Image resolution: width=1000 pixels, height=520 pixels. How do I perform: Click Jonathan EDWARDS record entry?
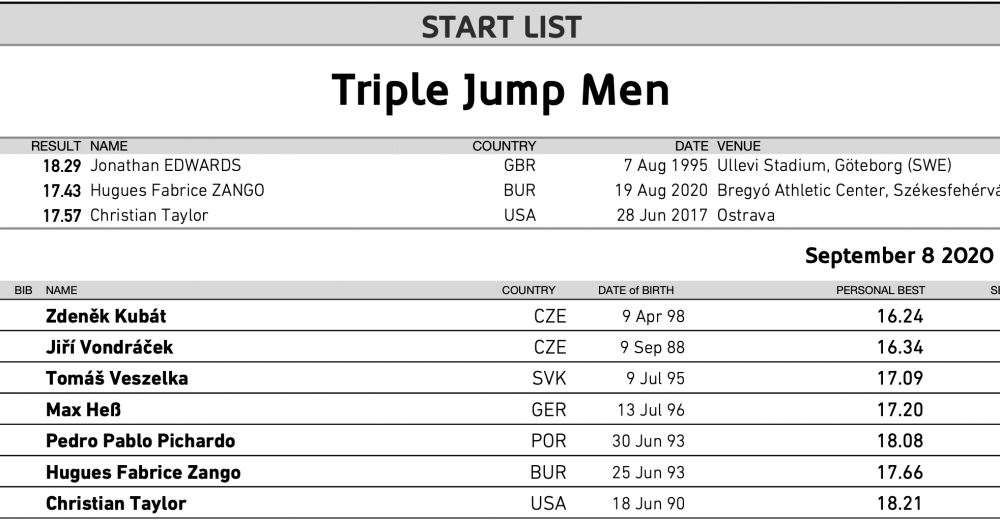[x=165, y=165]
